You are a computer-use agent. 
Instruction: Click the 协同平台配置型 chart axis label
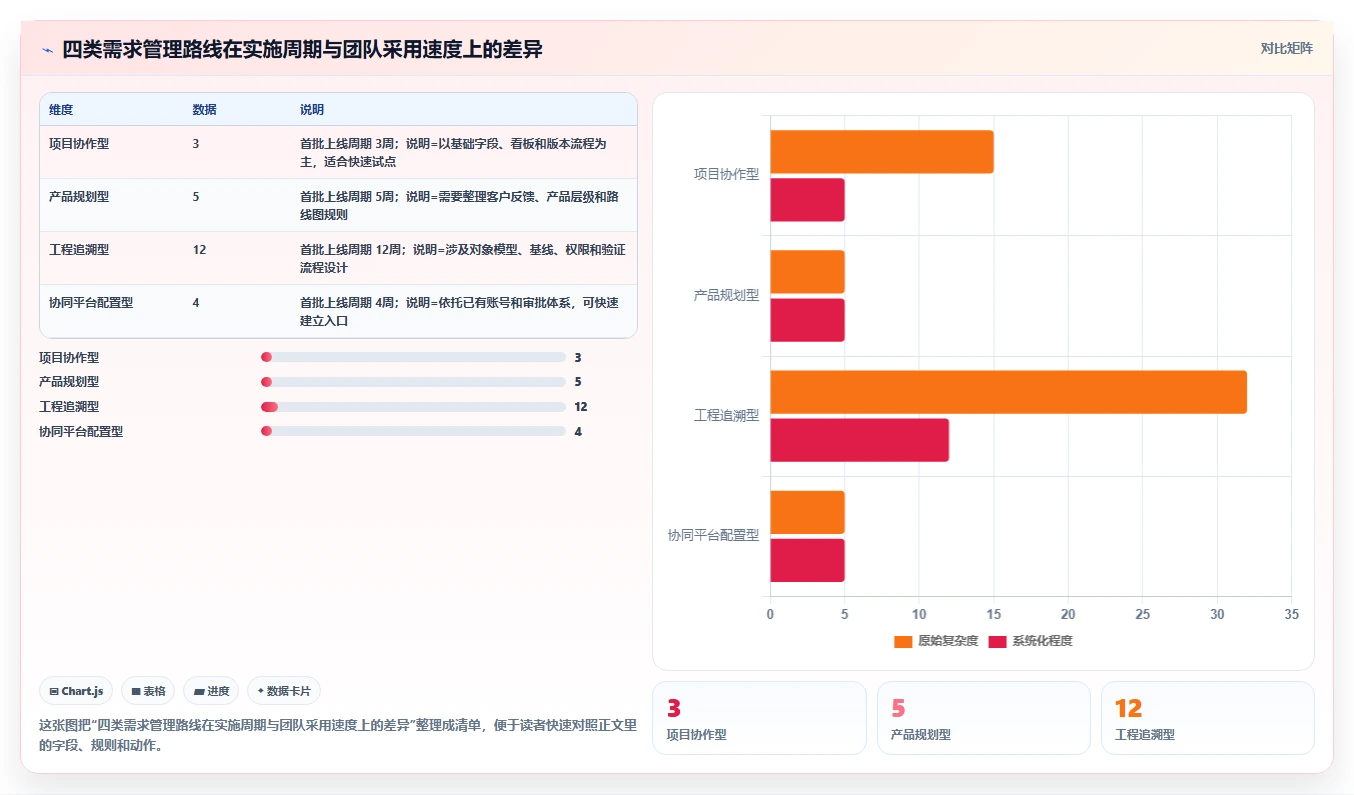pos(713,536)
